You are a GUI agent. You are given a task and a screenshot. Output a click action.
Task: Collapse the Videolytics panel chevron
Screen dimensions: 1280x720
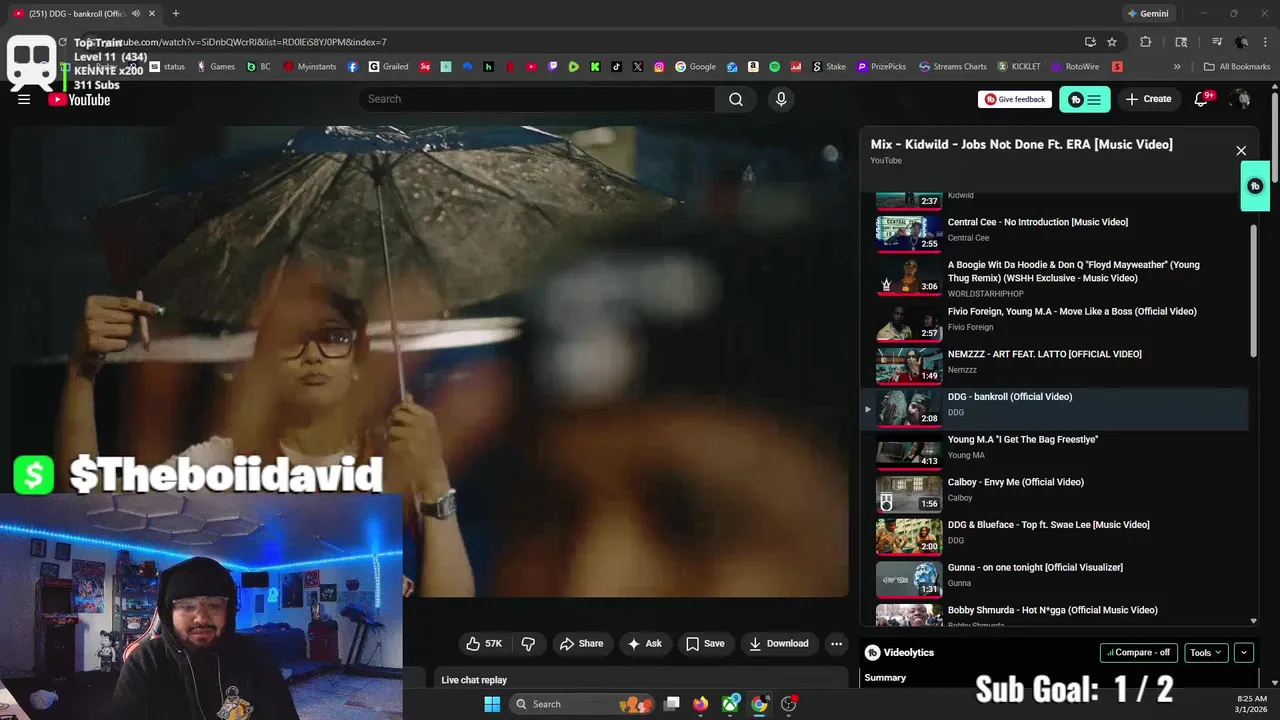1244,653
